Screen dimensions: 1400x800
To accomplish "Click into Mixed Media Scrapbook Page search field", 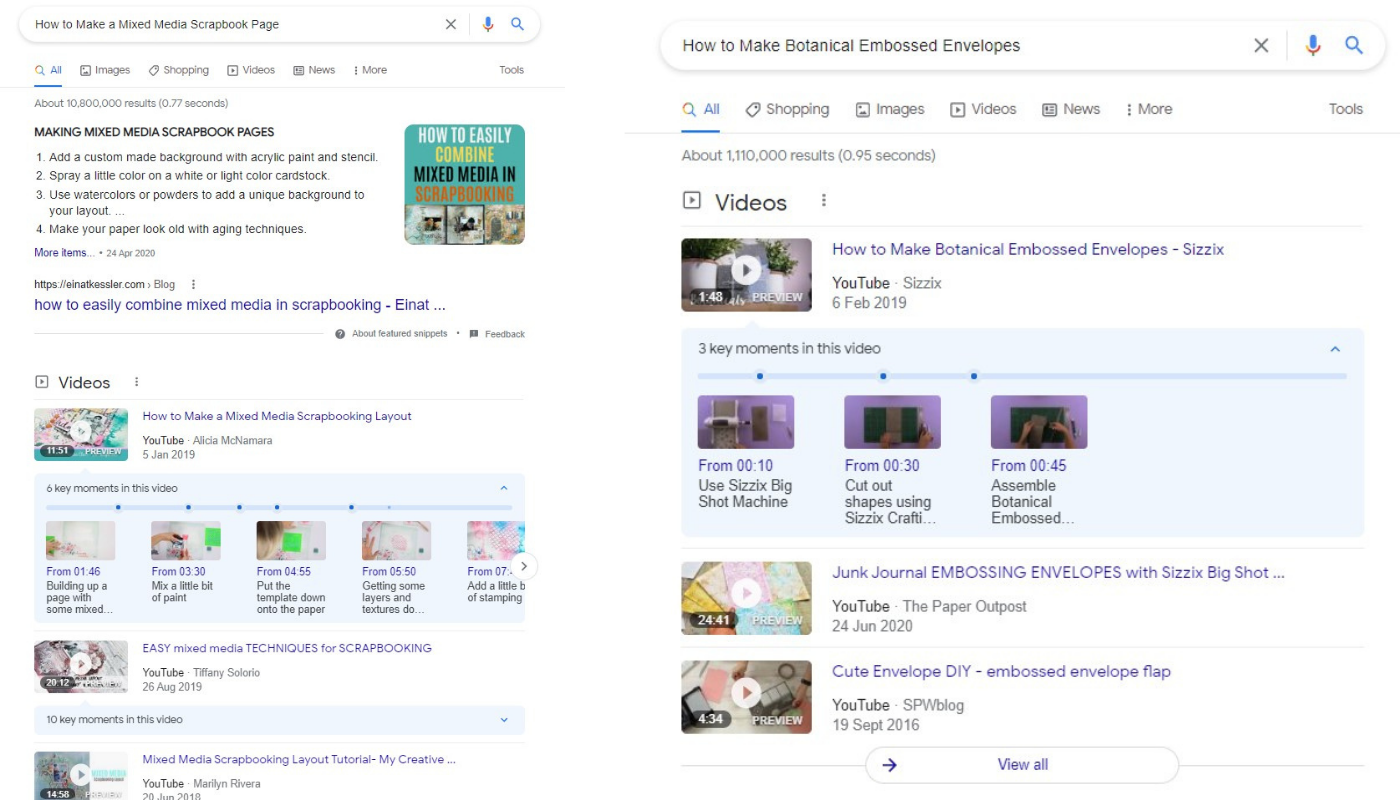I will pyautogui.click(x=235, y=25).
